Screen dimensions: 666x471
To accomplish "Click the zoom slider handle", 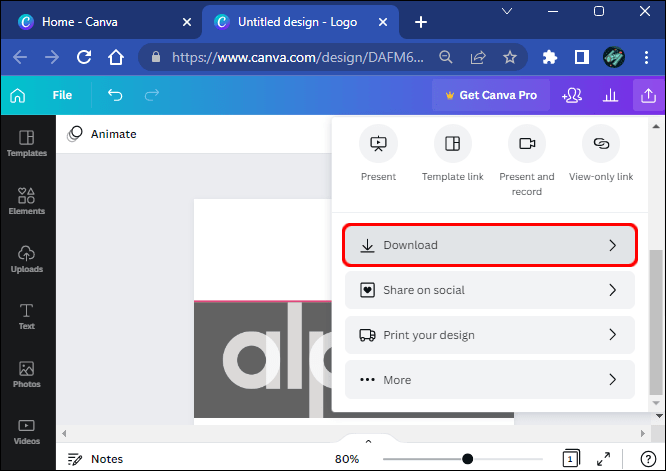I will click(467, 459).
